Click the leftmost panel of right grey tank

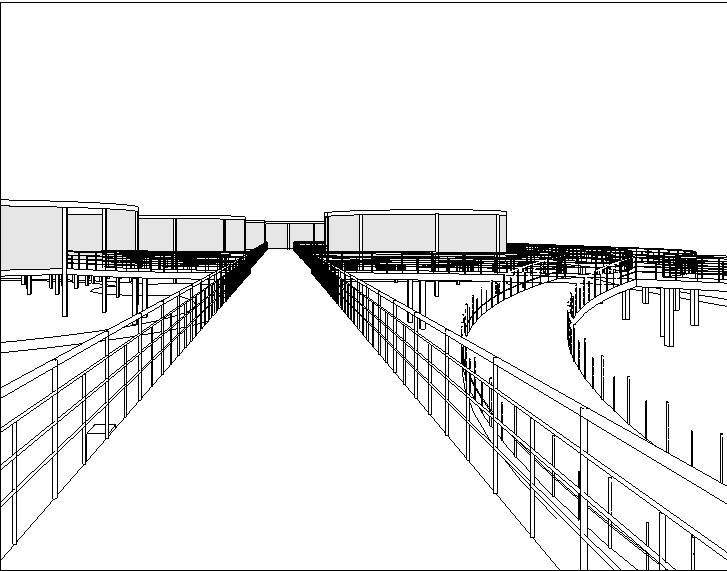(x=343, y=233)
